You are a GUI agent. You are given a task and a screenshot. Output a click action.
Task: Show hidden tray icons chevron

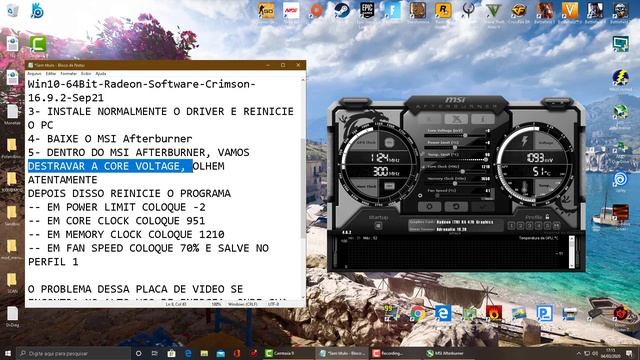(578, 353)
